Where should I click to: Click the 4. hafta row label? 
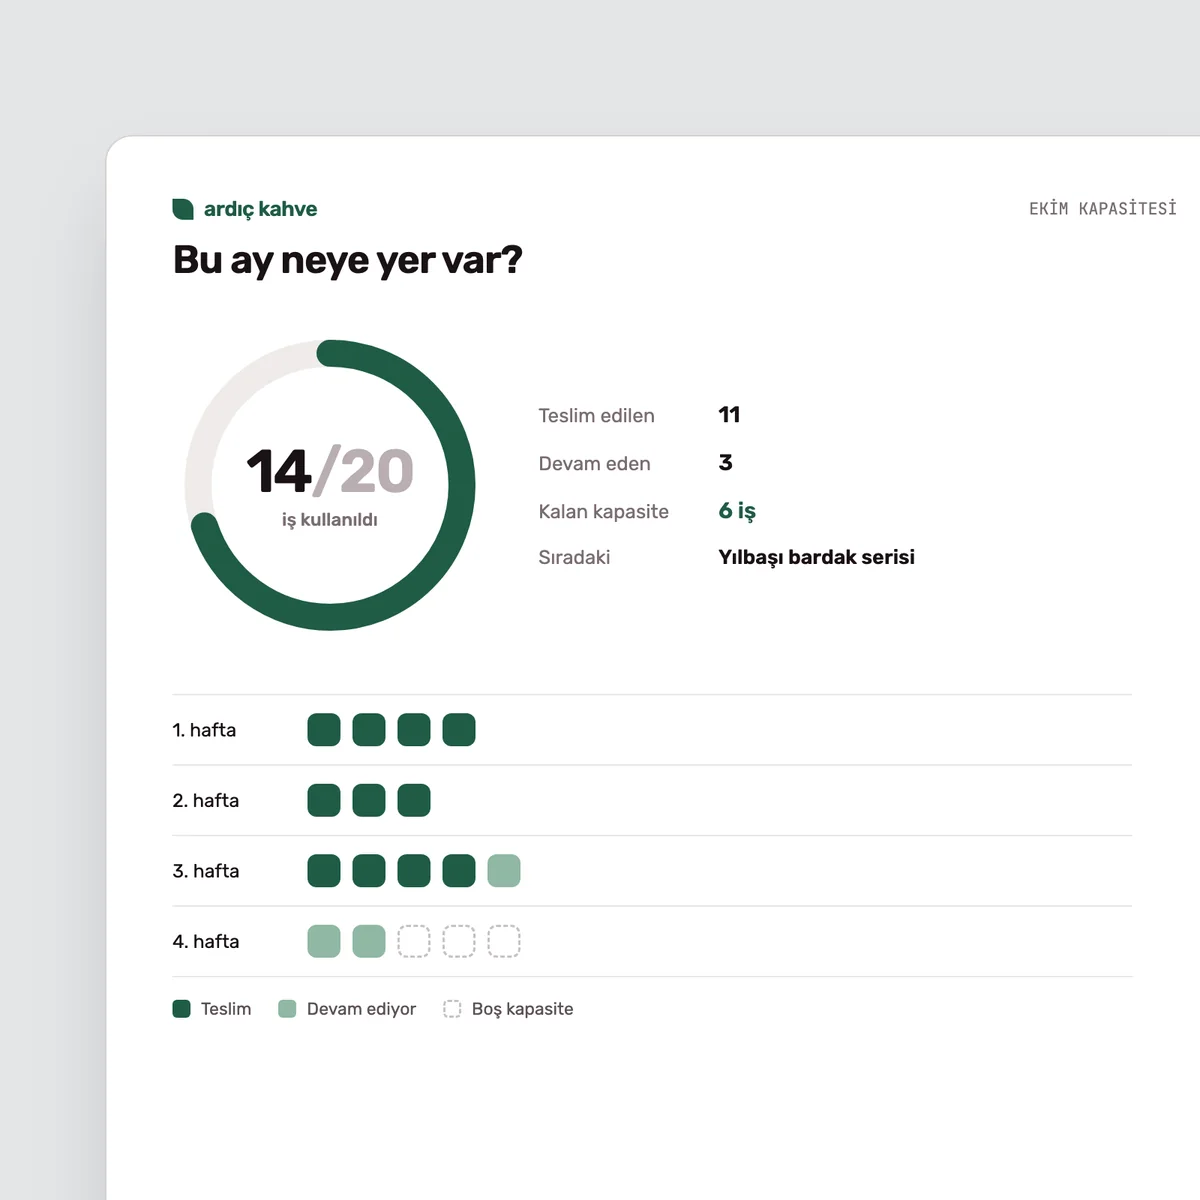click(206, 942)
